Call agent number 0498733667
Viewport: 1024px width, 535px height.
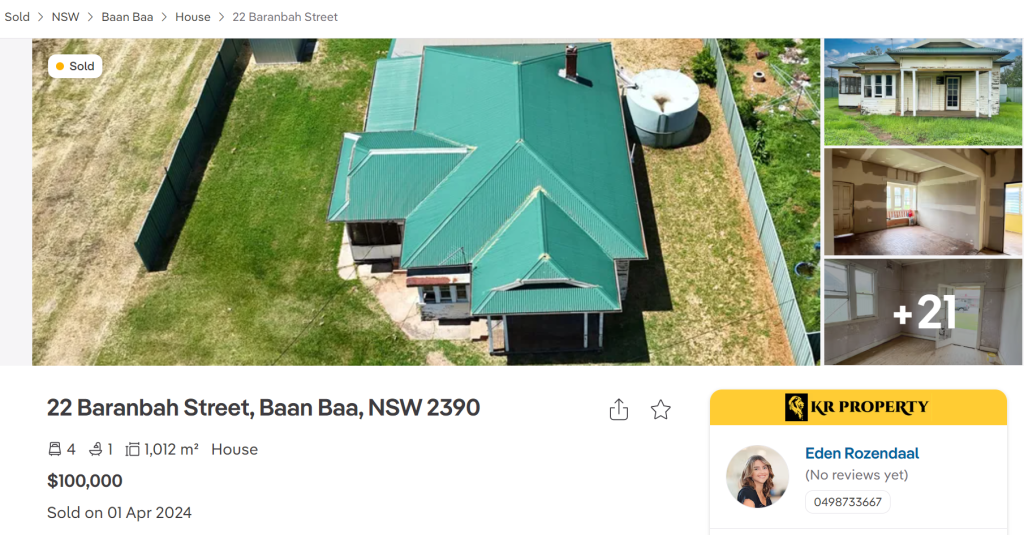(848, 502)
